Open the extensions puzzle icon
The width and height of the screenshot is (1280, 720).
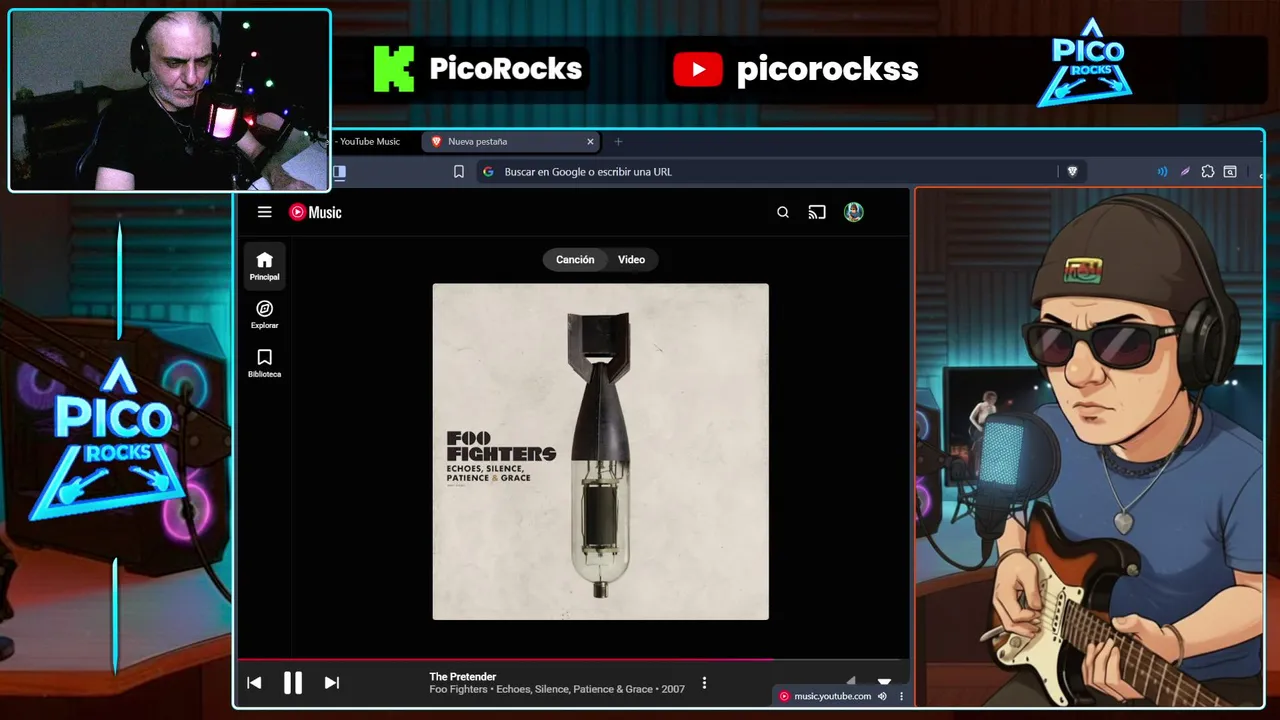coord(1208,172)
